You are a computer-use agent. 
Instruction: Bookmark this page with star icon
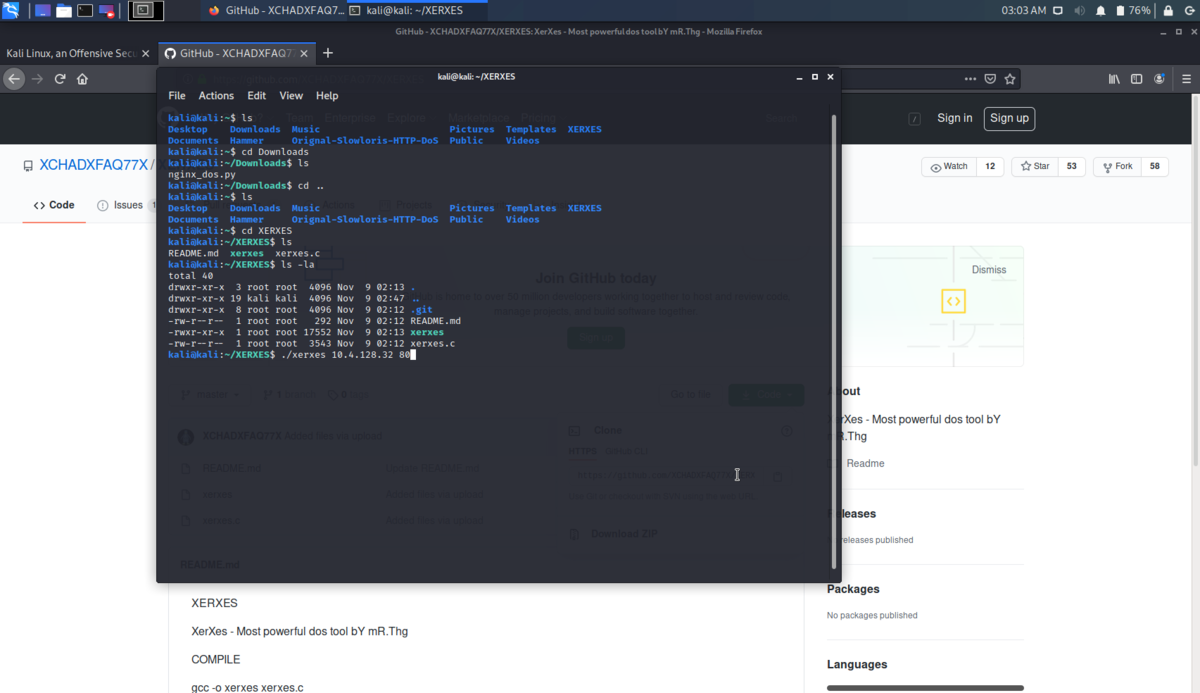(x=1010, y=79)
